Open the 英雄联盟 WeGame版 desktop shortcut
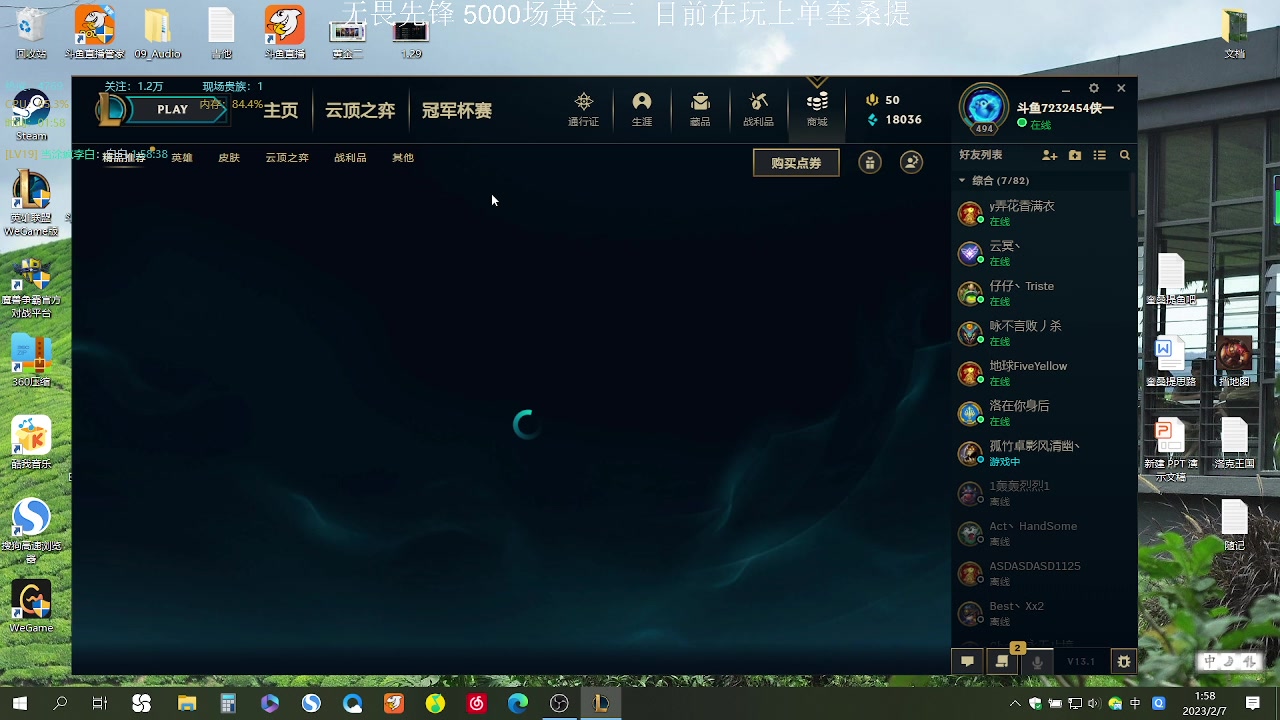 tap(31, 204)
